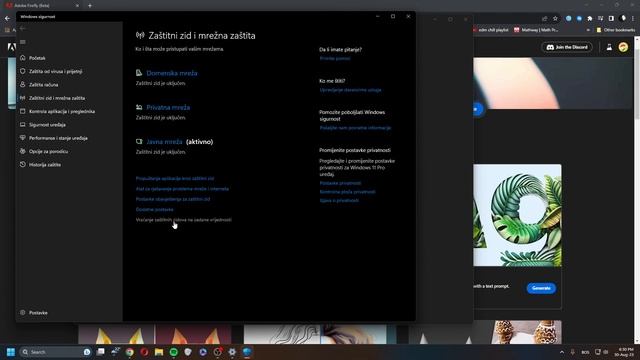Click the beaker labs icon in Firefly header
Image resolution: width=640 pixels, height=360 pixels.
(609, 47)
